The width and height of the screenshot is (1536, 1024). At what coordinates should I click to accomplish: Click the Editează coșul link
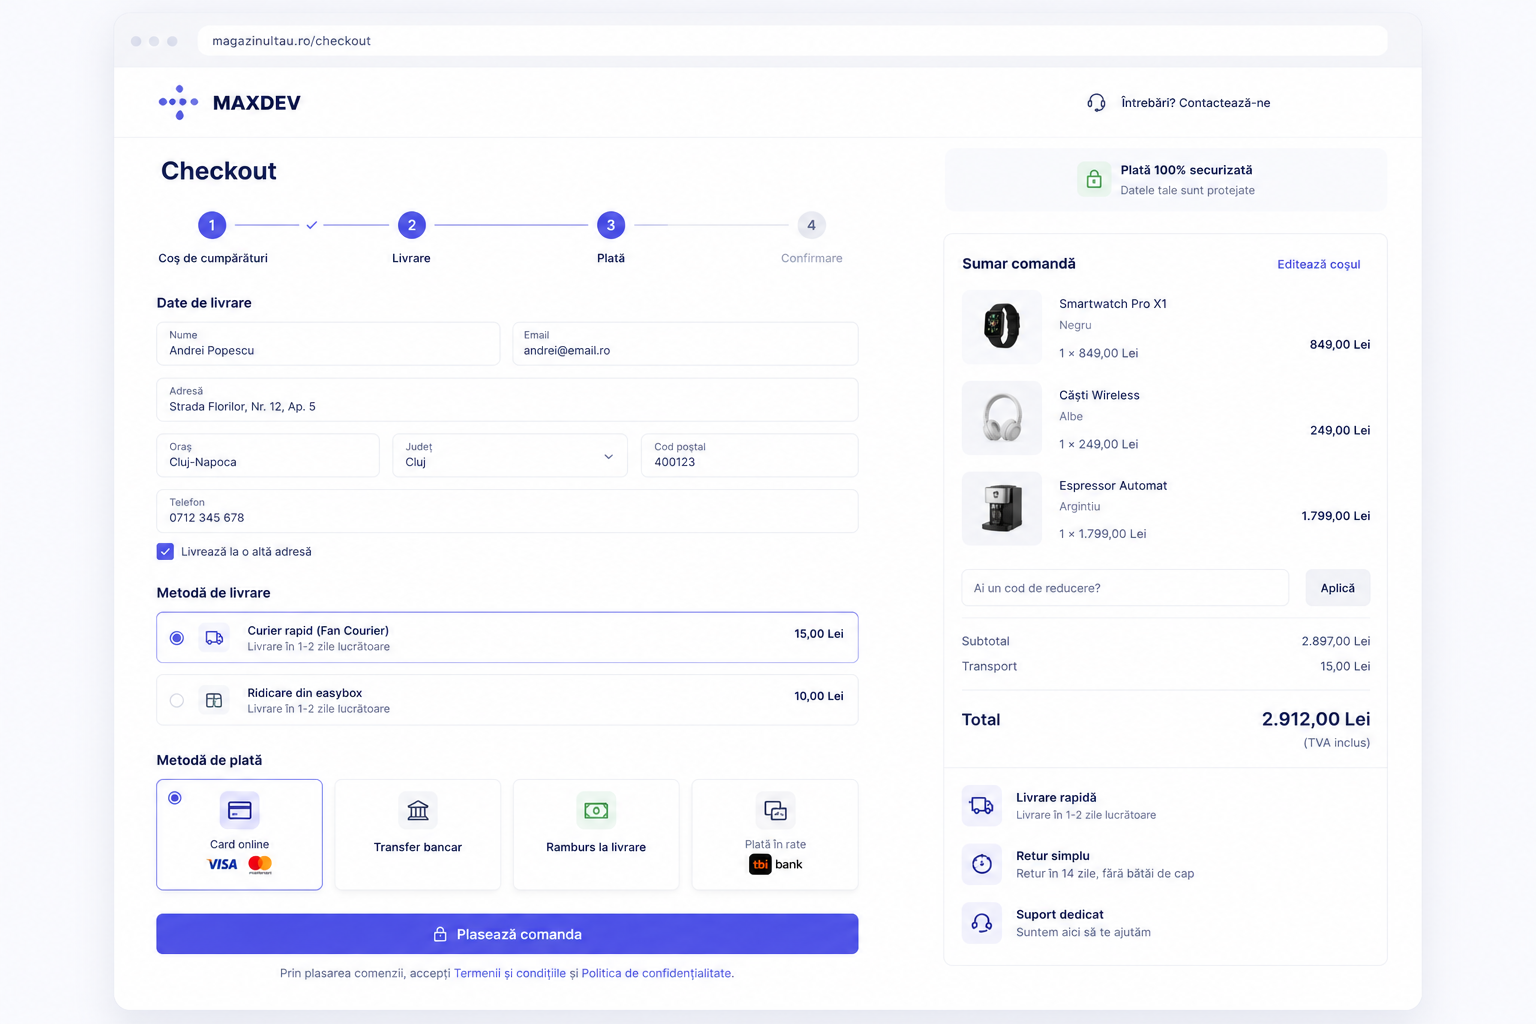(1318, 264)
